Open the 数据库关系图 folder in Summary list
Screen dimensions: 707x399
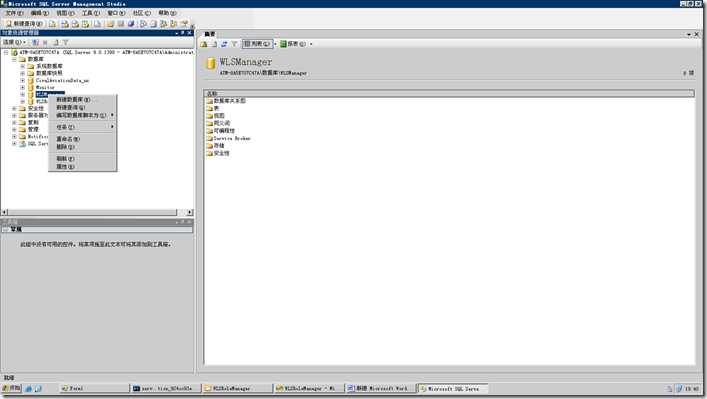(226, 101)
